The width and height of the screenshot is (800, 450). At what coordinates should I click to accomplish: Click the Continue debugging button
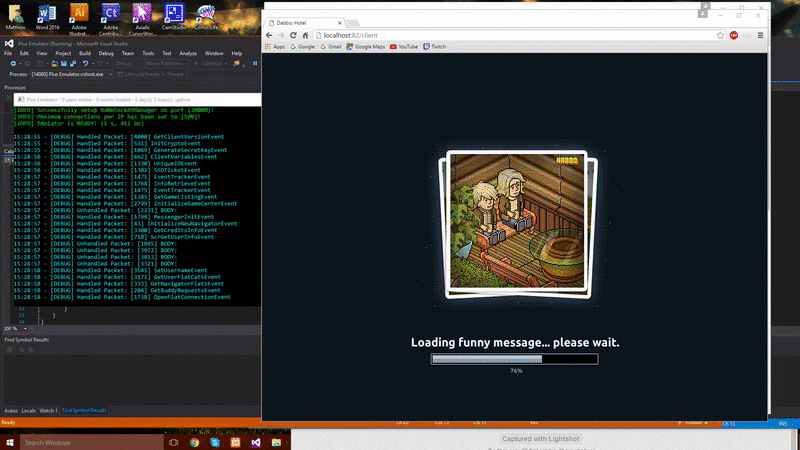(208, 64)
